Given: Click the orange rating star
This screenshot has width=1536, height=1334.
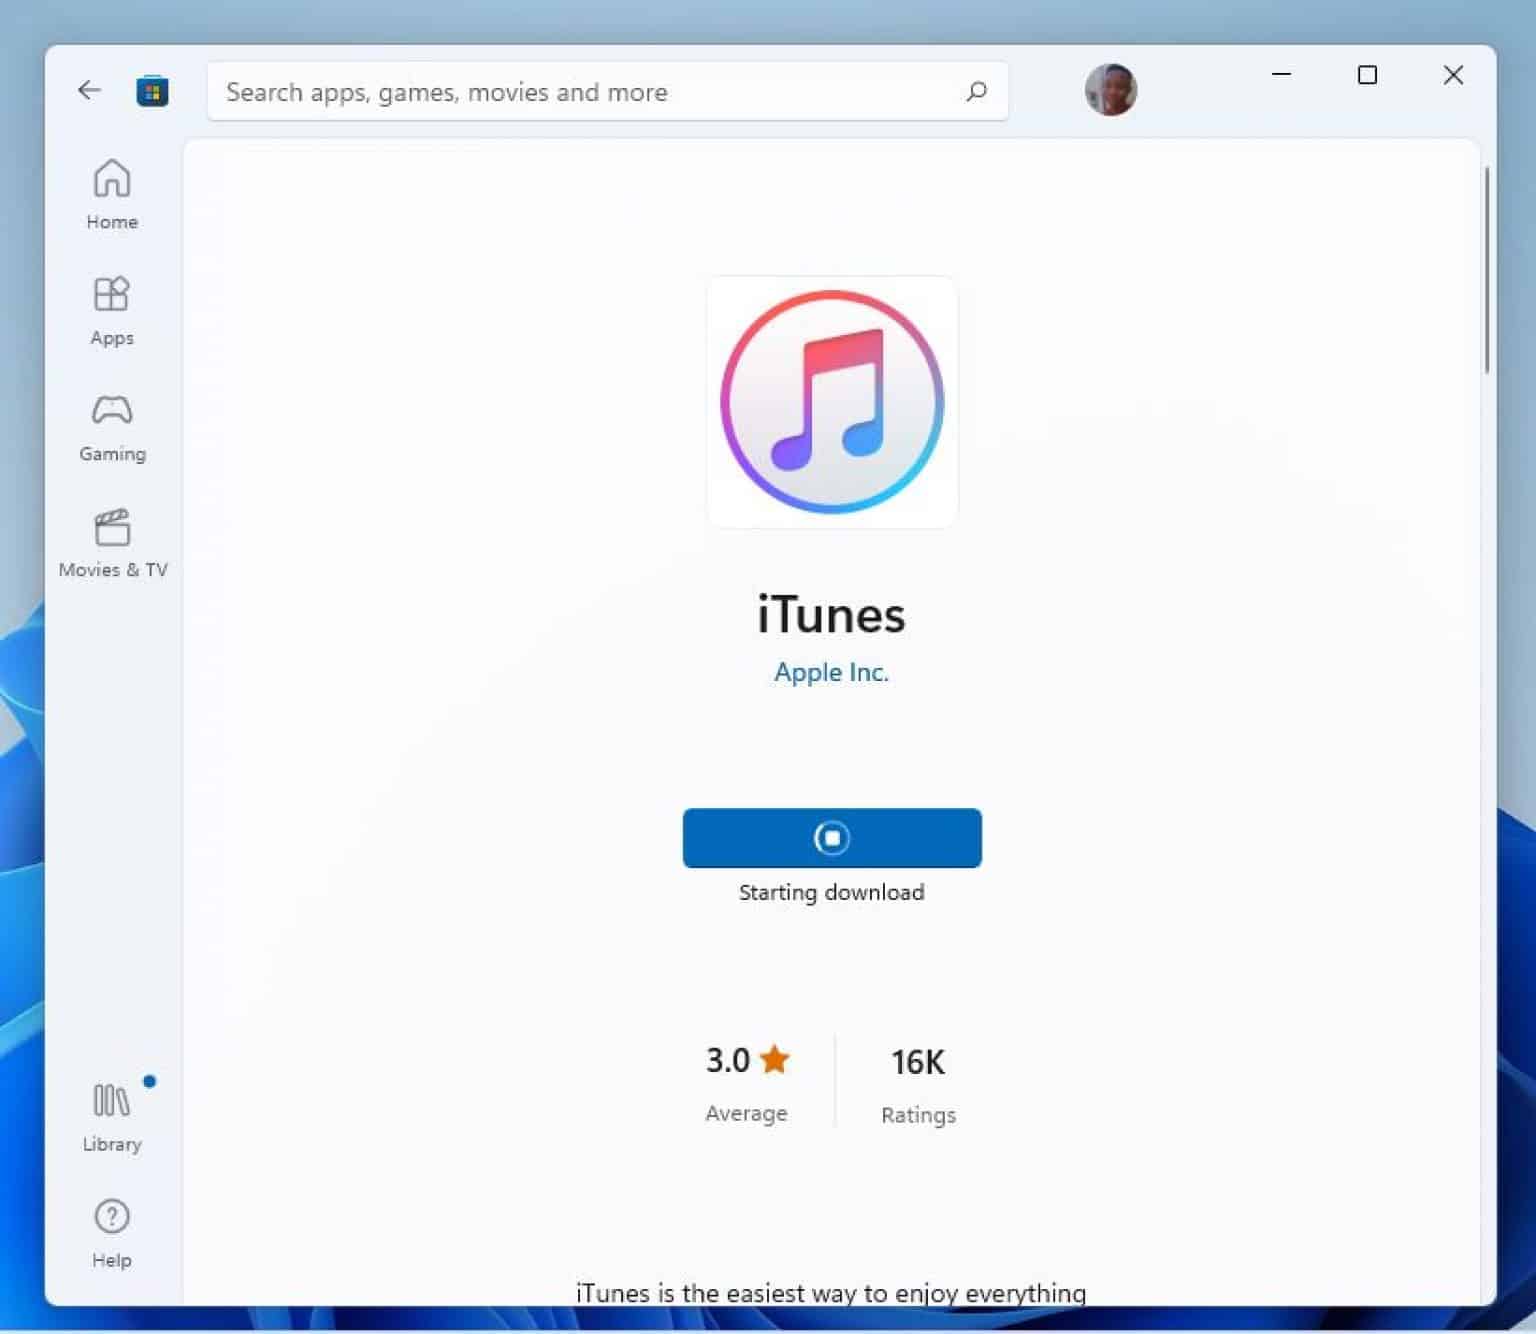Looking at the screenshot, I should coord(775,1059).
